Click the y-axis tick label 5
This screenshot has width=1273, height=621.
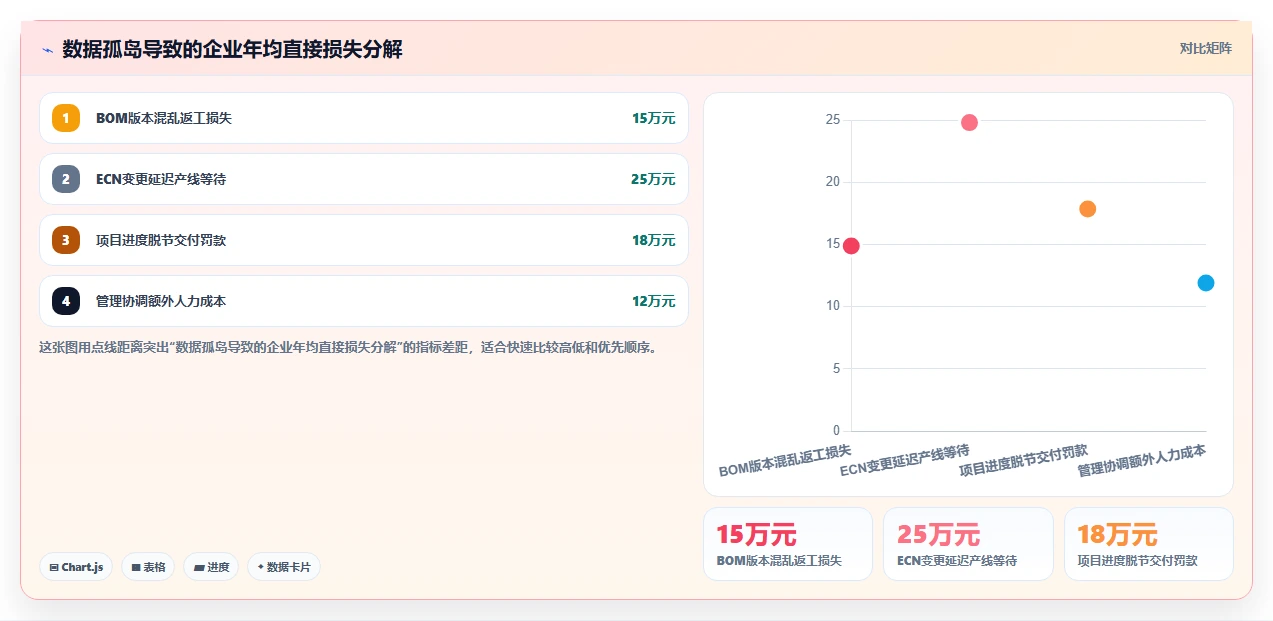[x=836, y=368]
